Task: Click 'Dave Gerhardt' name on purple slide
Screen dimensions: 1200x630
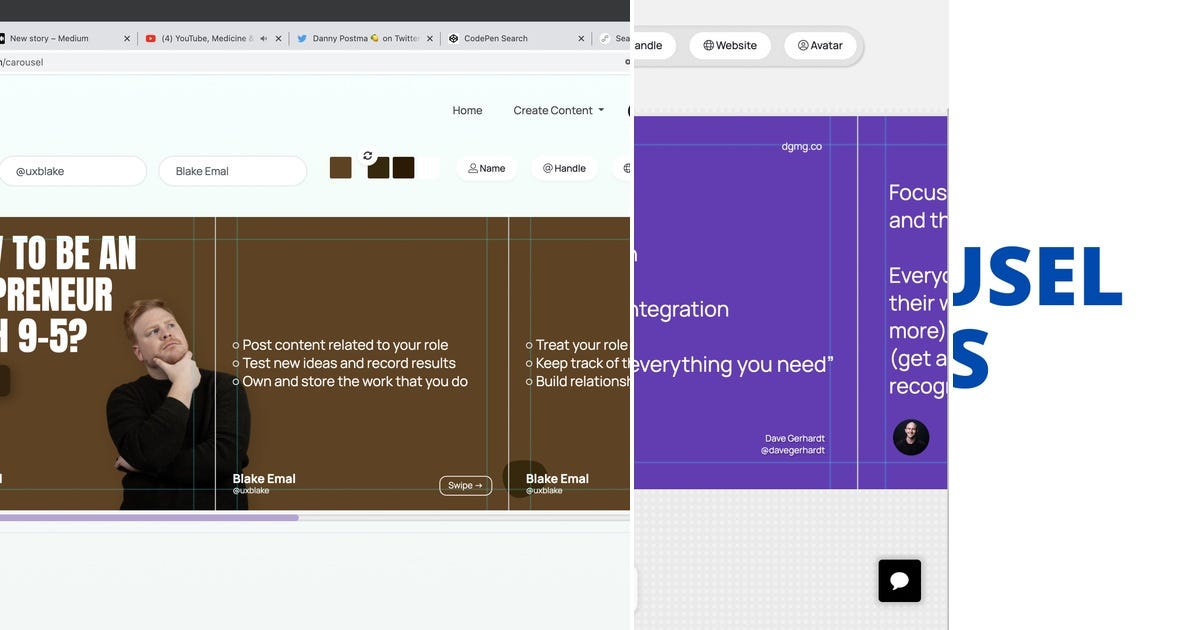Action: click(x=795, y=438)
